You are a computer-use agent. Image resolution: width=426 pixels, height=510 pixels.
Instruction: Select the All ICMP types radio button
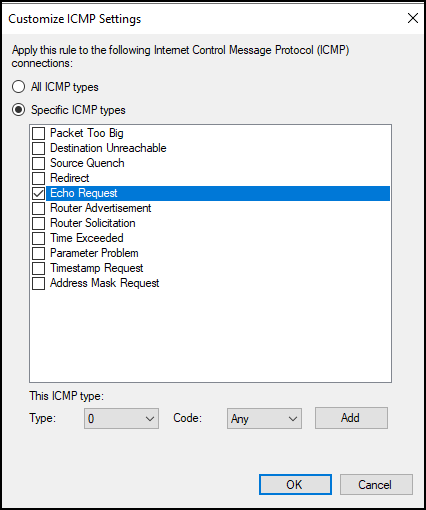coord(18,87)
